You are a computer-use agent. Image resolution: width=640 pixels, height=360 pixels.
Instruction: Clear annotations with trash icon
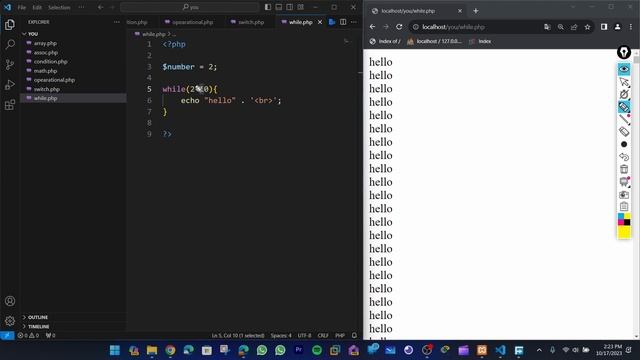click(x=624, y=169)
